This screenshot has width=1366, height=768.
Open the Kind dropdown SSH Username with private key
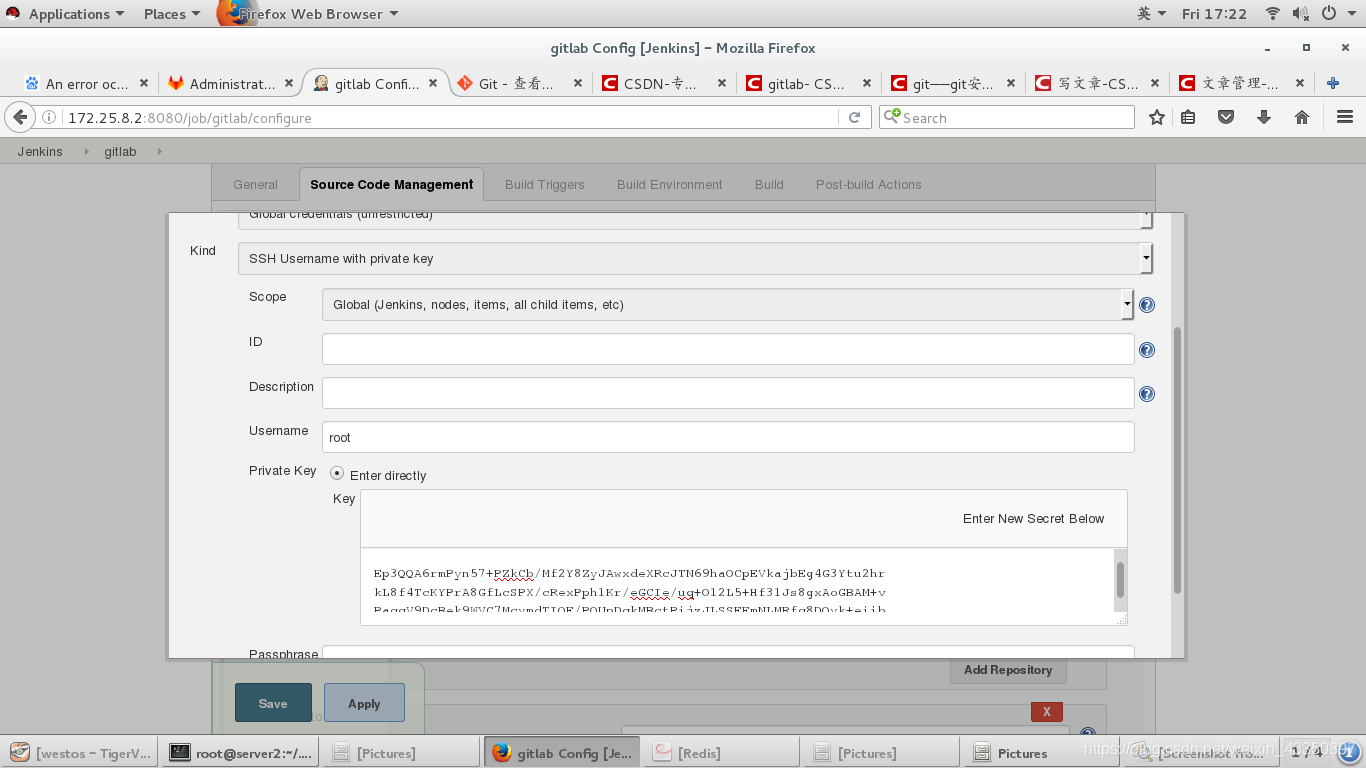695,258
